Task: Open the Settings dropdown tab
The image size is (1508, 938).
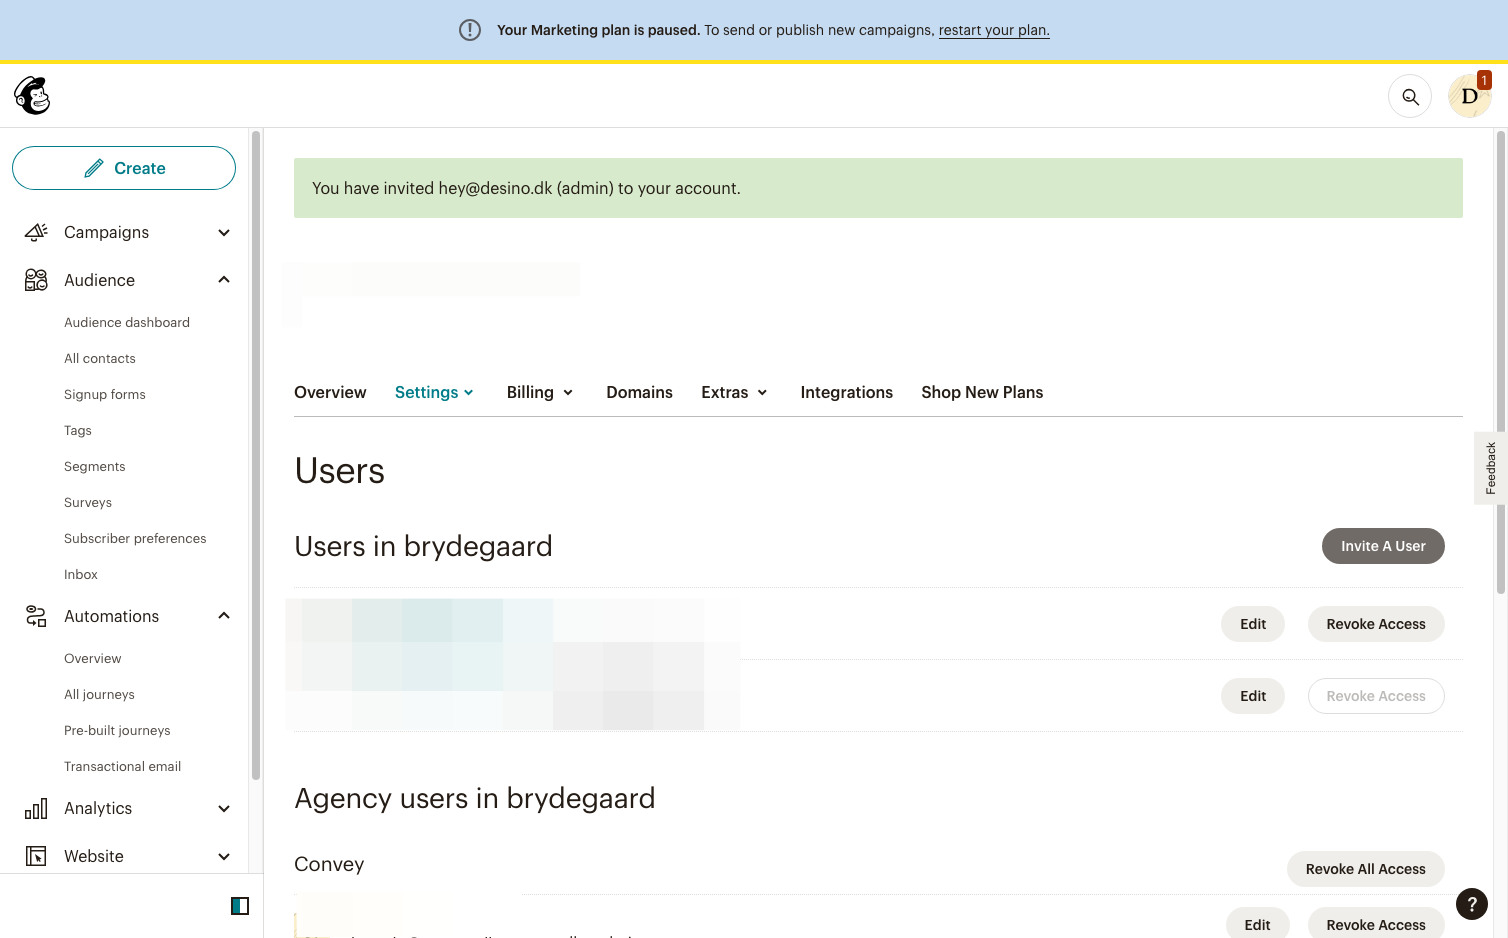Action: [435, 393]
